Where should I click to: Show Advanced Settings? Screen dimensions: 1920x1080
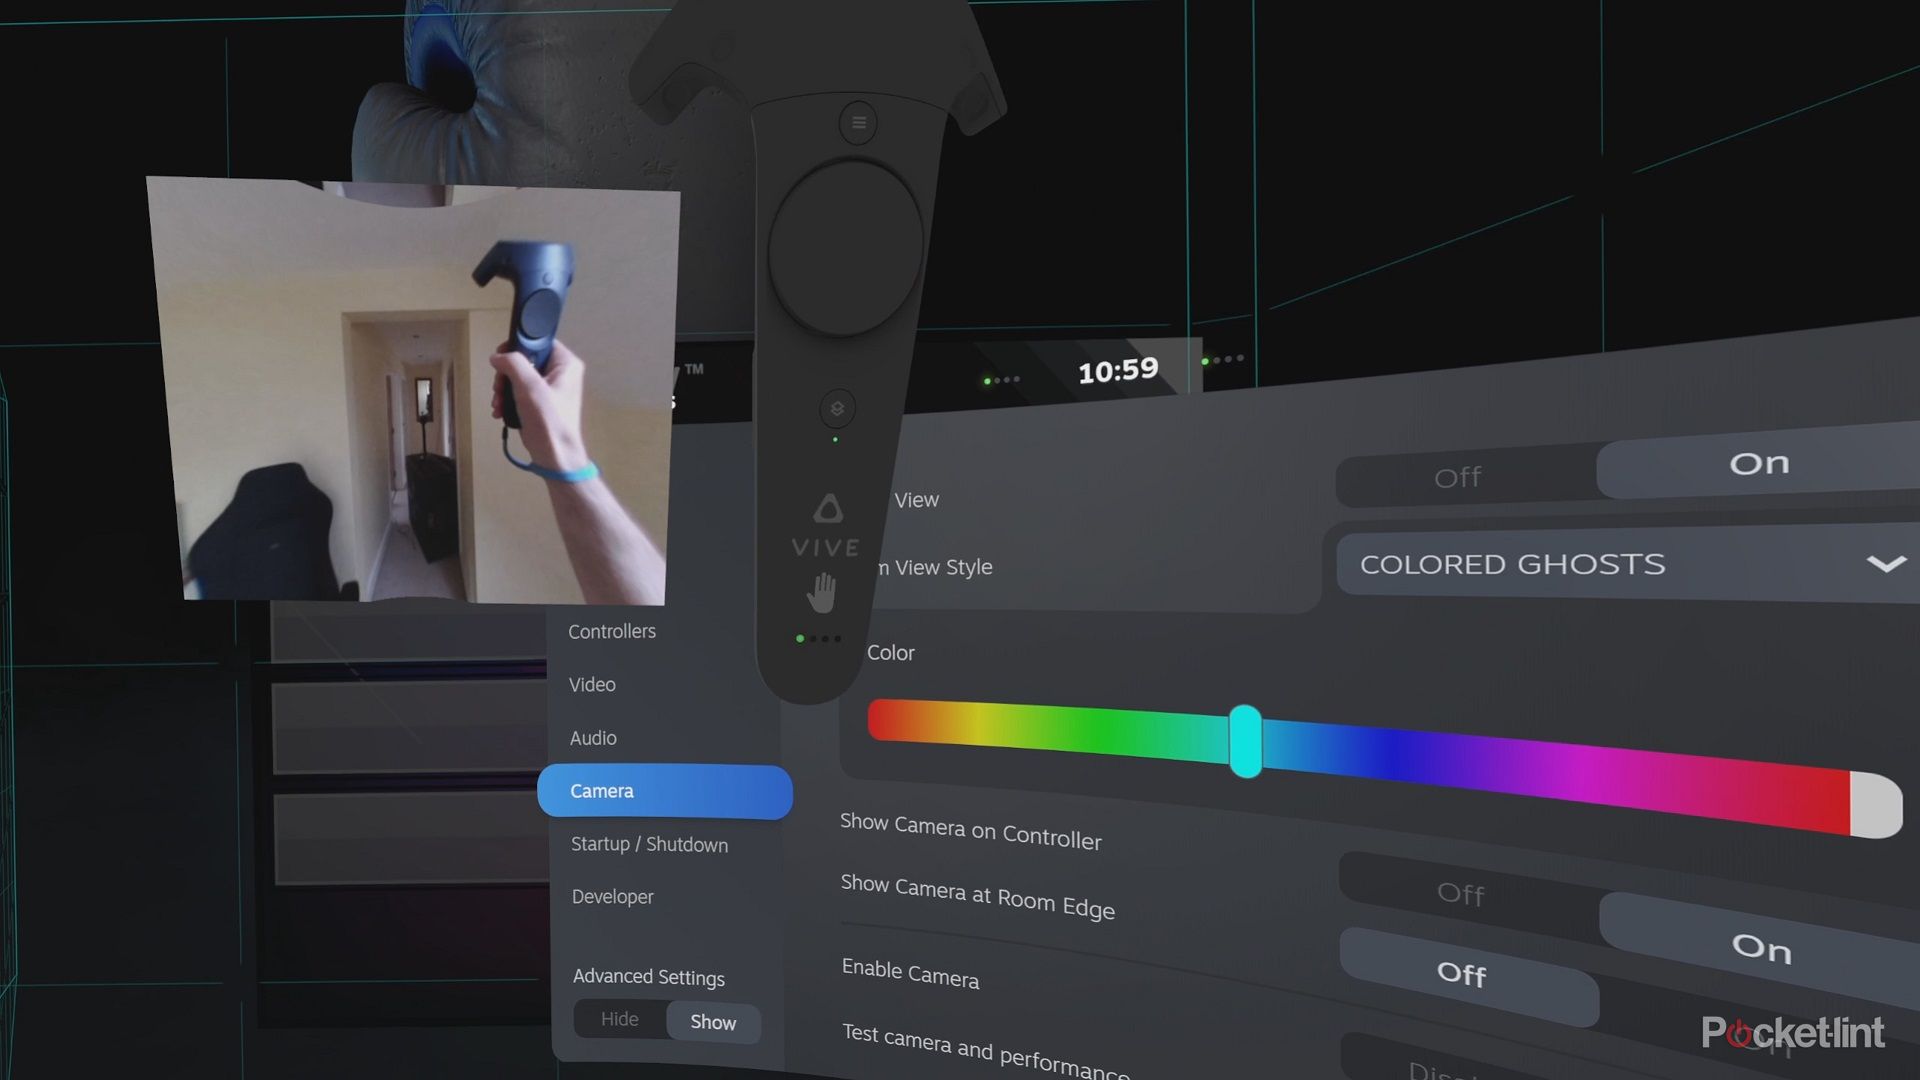(713, 1022)
